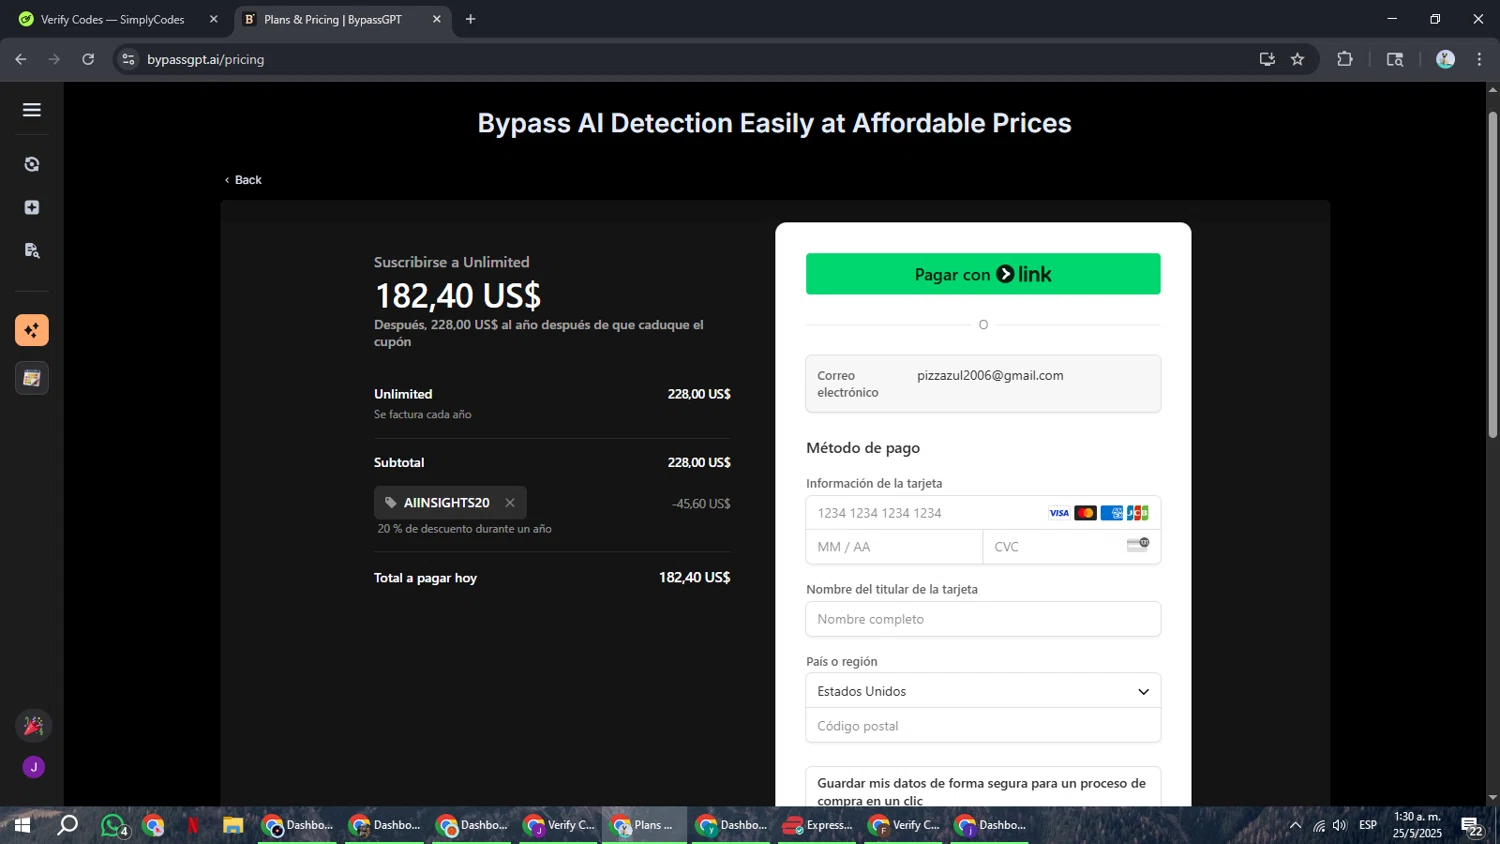The width and height of the screenshot is (1500, 844).
Task: Click the Código postal field
Action: 983,726
